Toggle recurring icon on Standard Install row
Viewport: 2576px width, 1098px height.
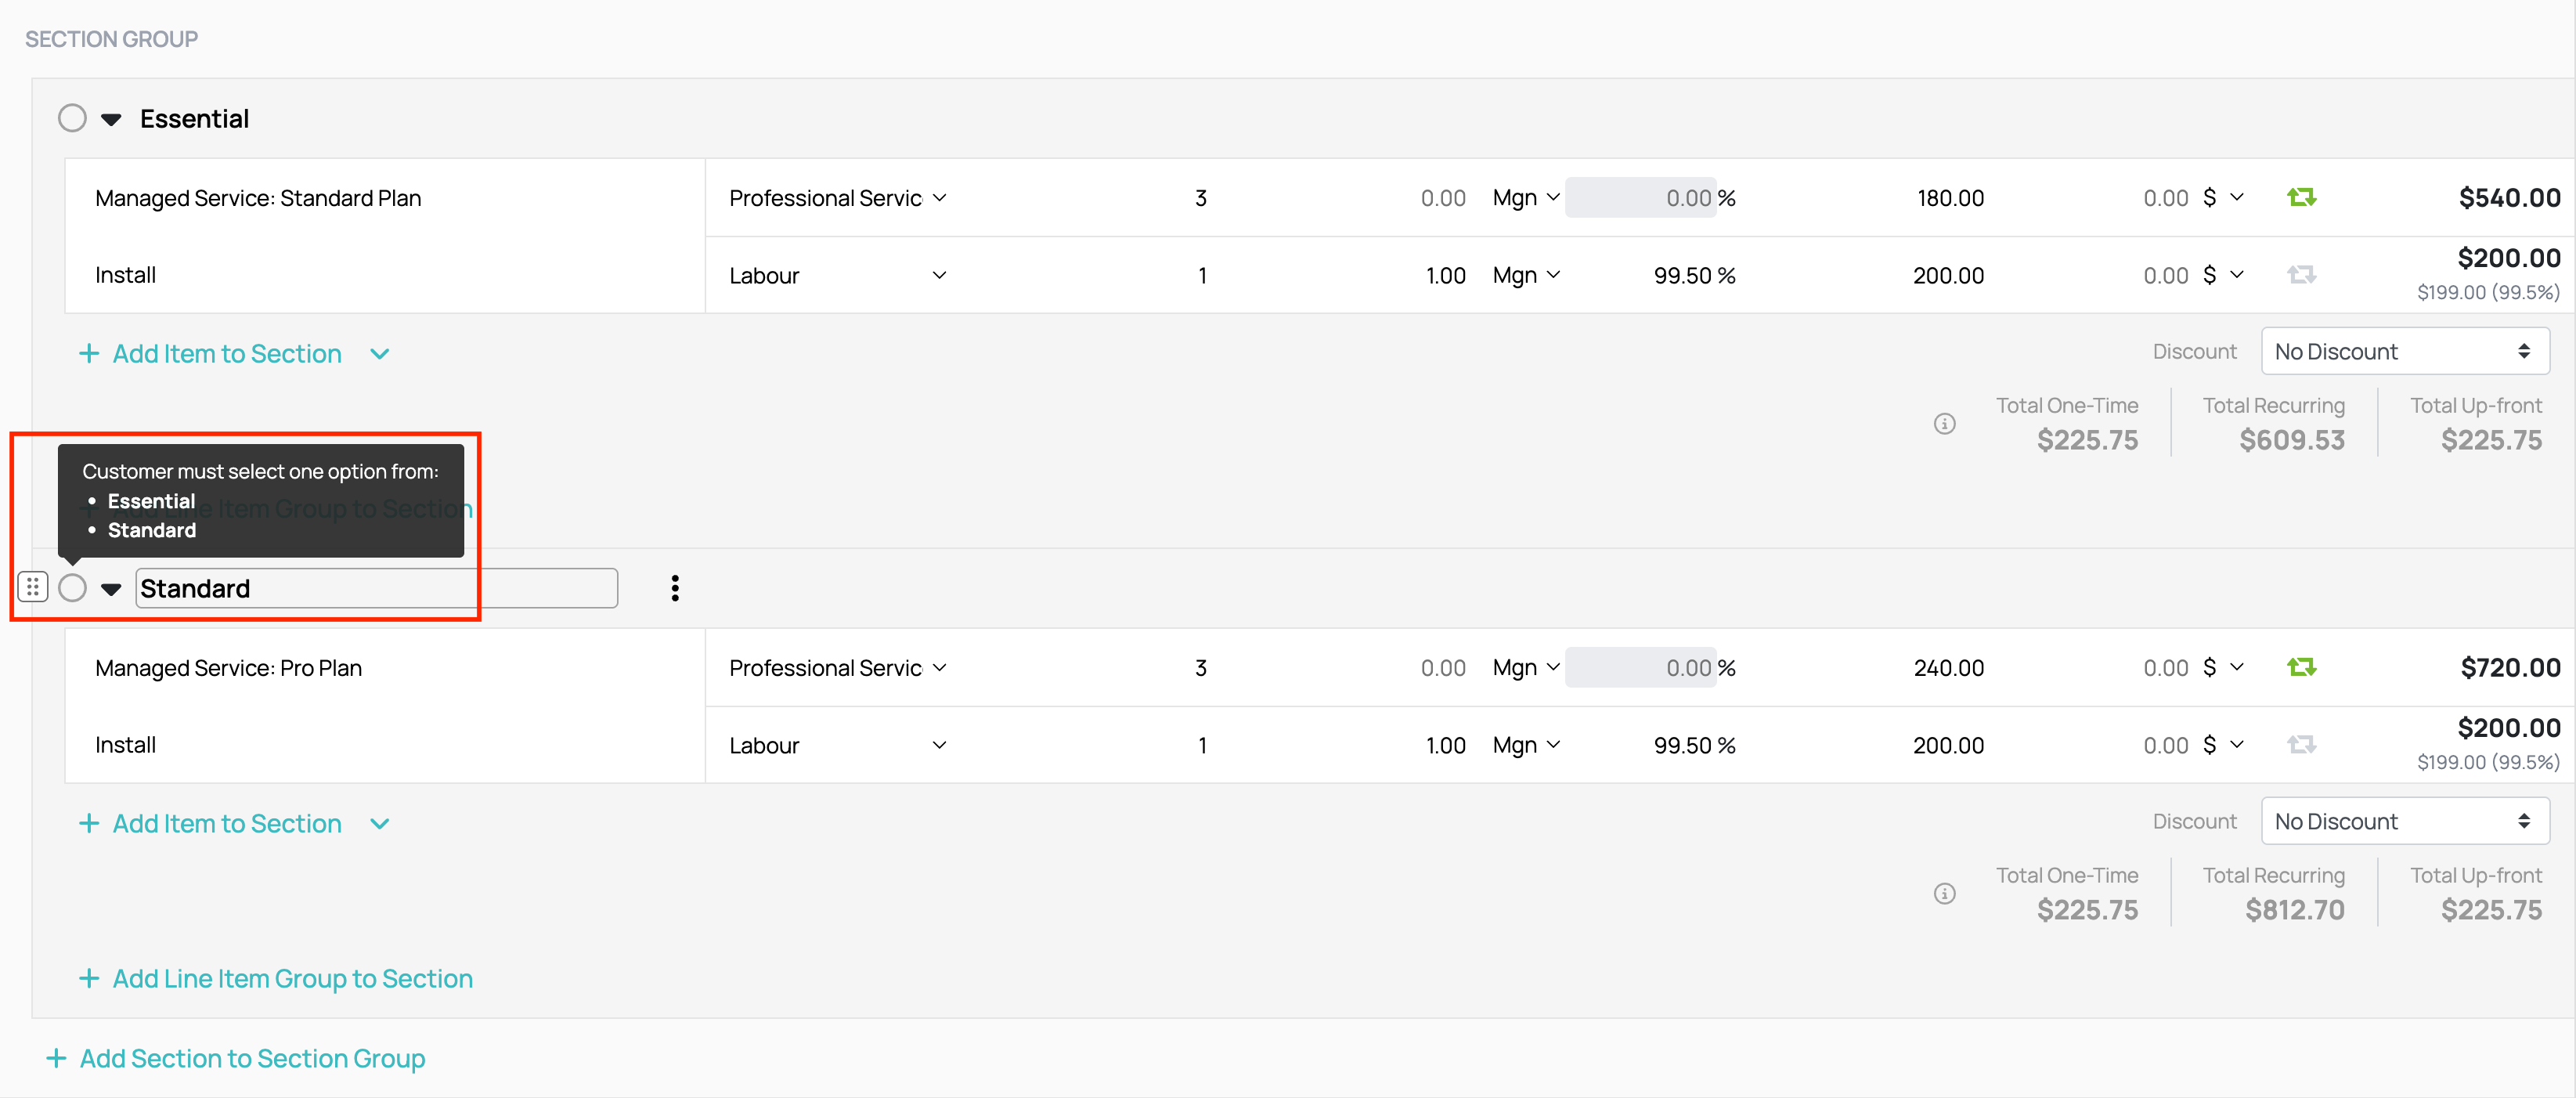[2301, 744]
